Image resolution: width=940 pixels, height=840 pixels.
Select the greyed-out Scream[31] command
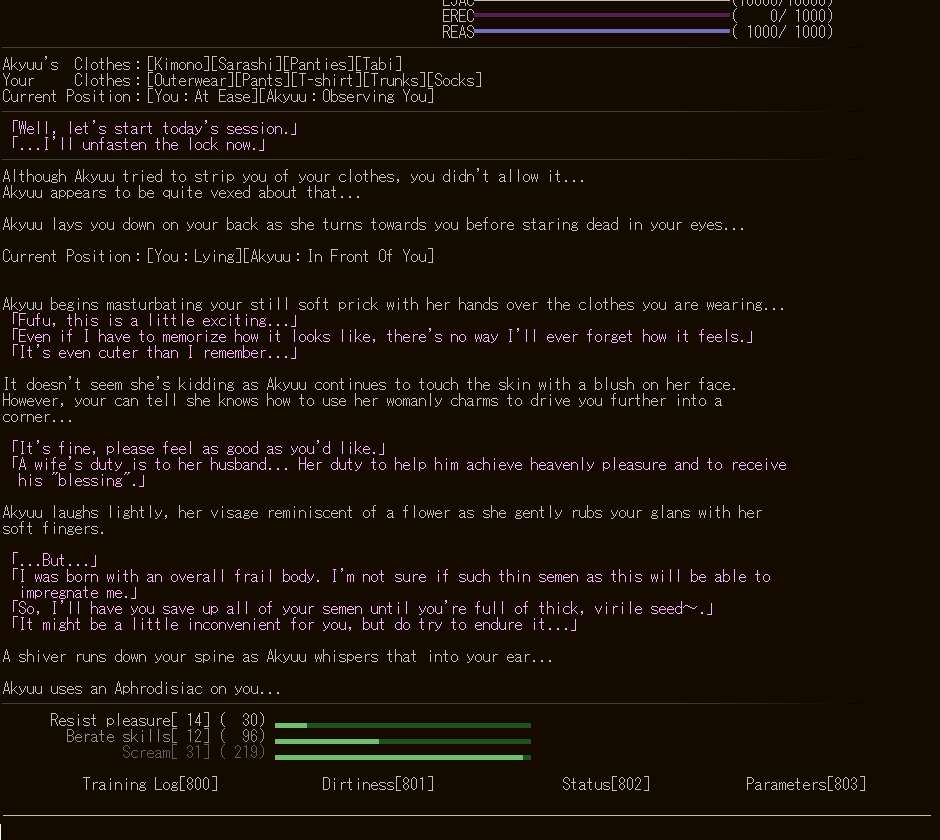coord(166,752)
